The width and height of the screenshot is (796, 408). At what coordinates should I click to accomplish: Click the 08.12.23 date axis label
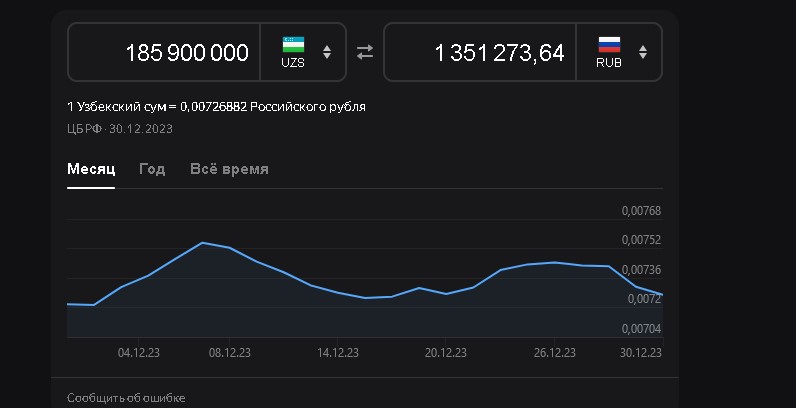tap(229, 353)
